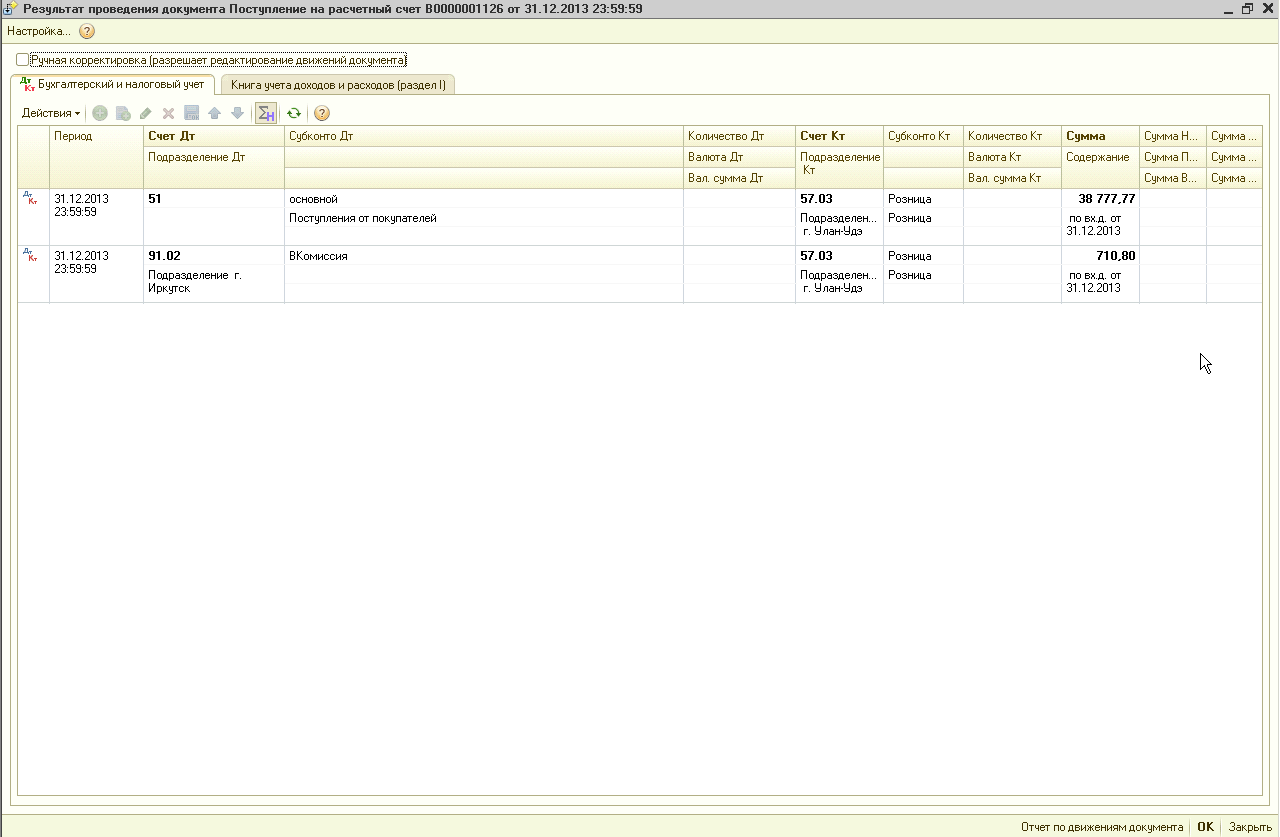This screenshot has height=837, width=1280.
Task: Click the red X delete icon
Action: (168, 114)
